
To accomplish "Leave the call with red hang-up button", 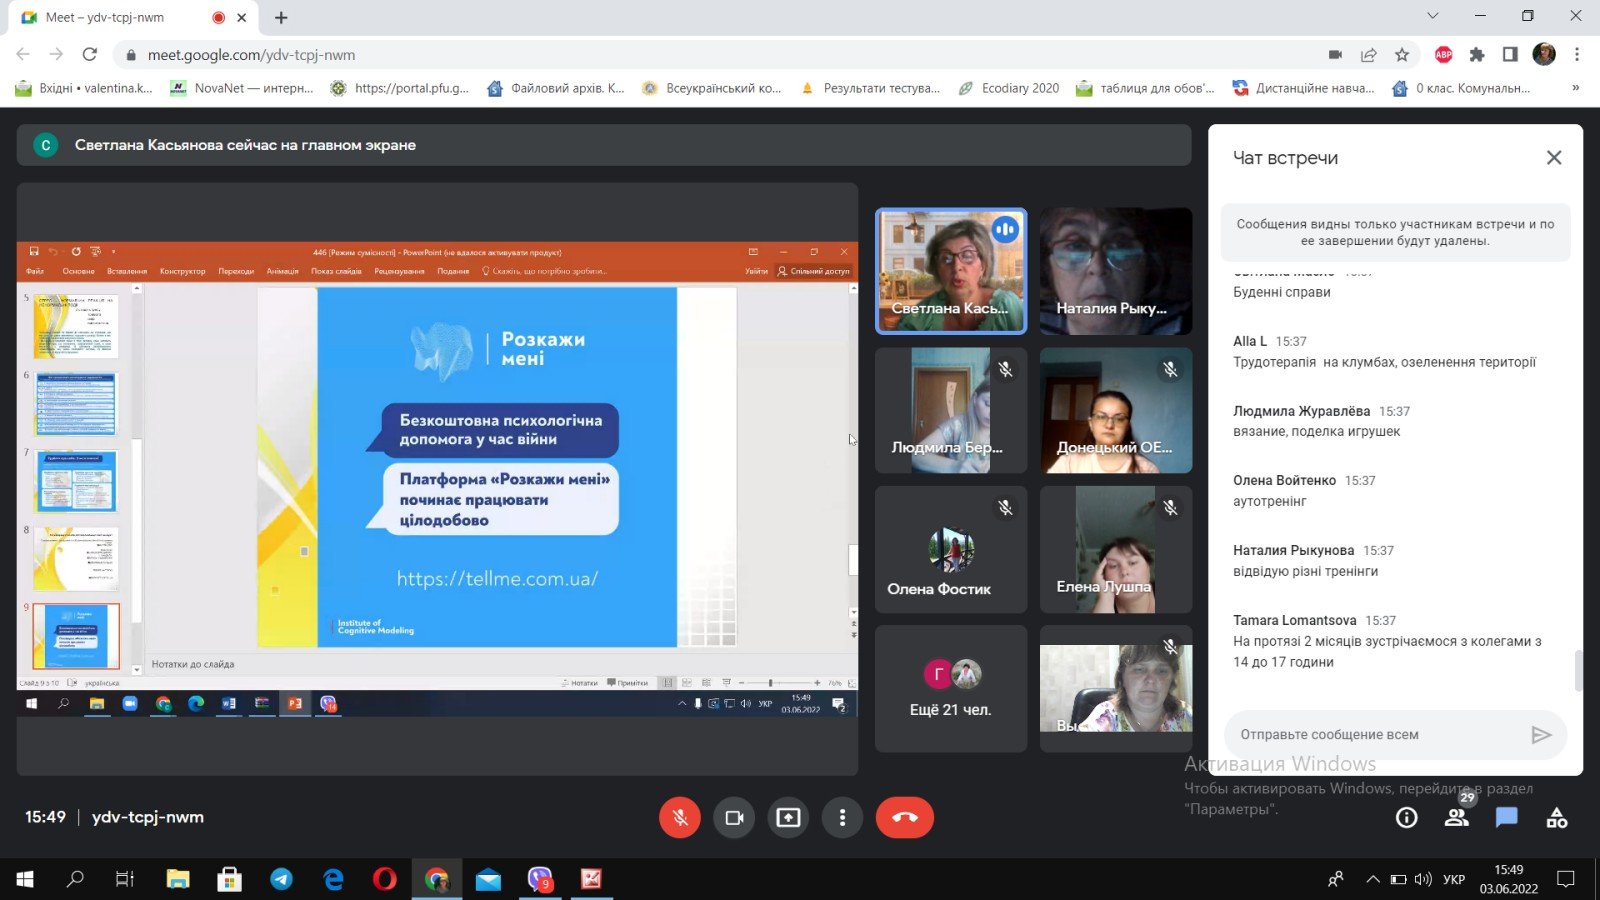I will 905,818.
